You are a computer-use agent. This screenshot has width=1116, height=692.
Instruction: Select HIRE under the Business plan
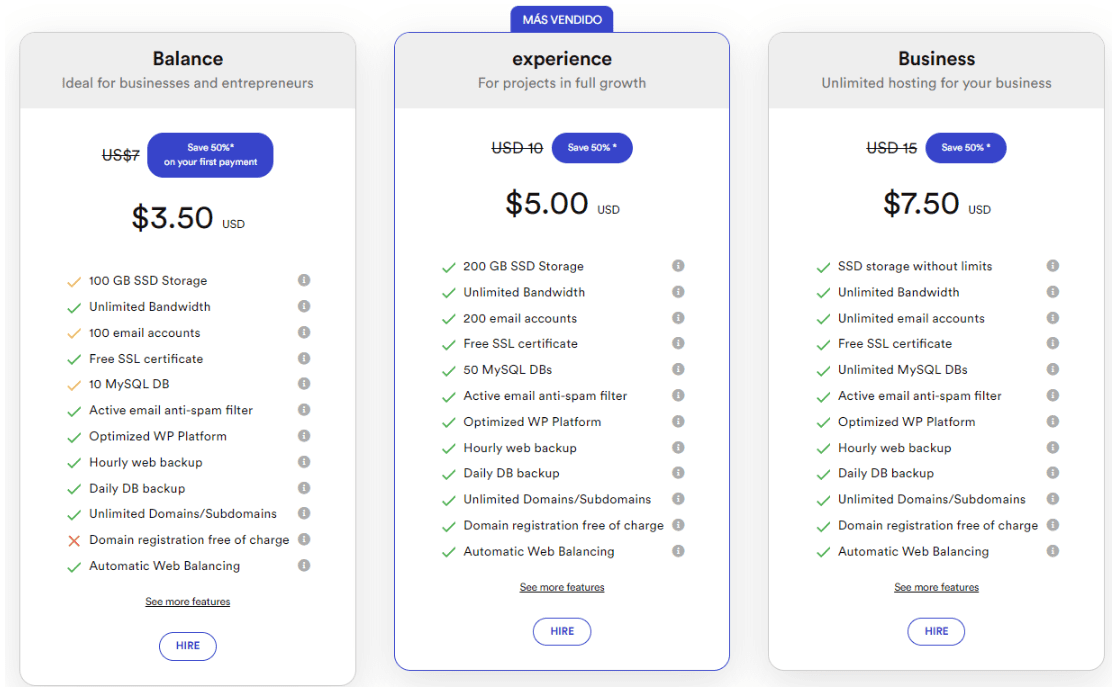point(936,631)
